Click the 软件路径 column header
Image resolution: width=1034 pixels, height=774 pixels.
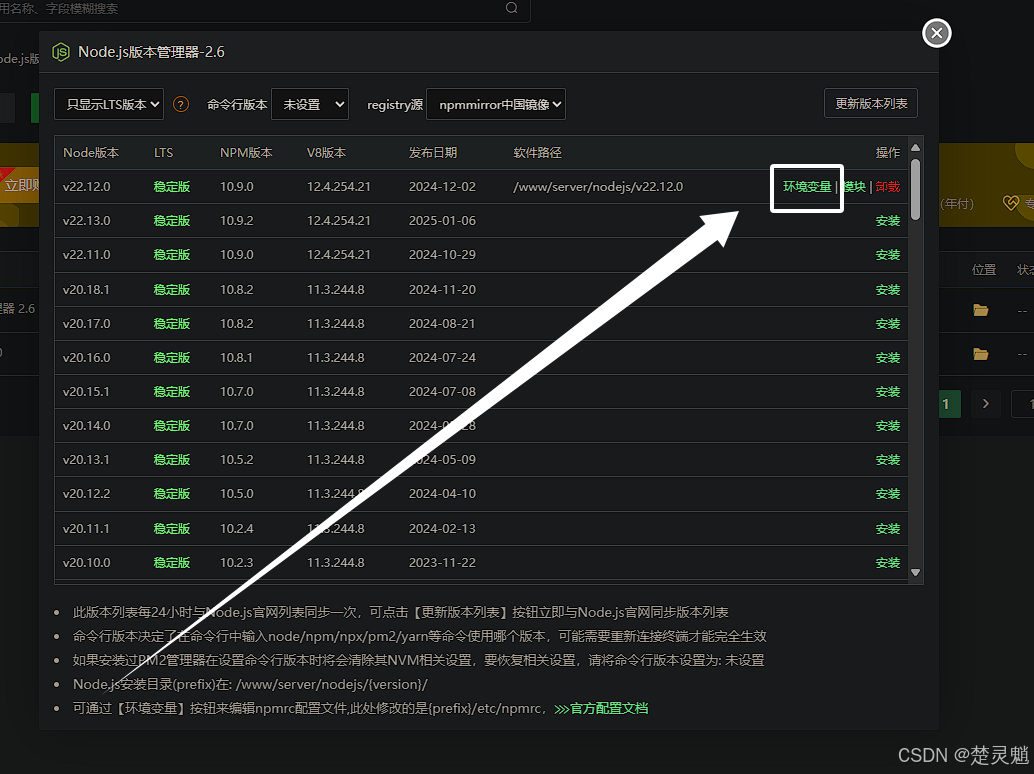coord(537,153)
